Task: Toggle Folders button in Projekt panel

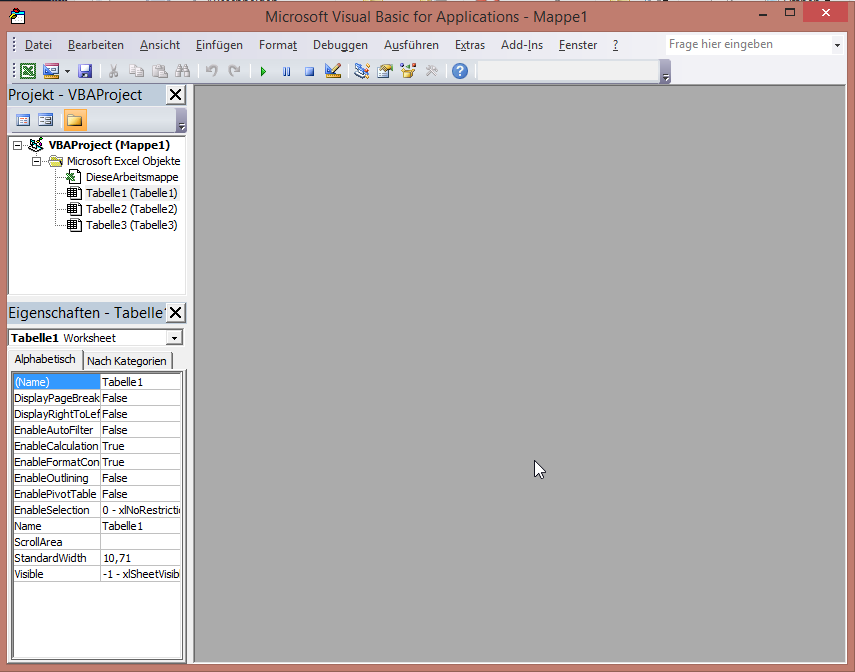Action: tap(75, 120)
